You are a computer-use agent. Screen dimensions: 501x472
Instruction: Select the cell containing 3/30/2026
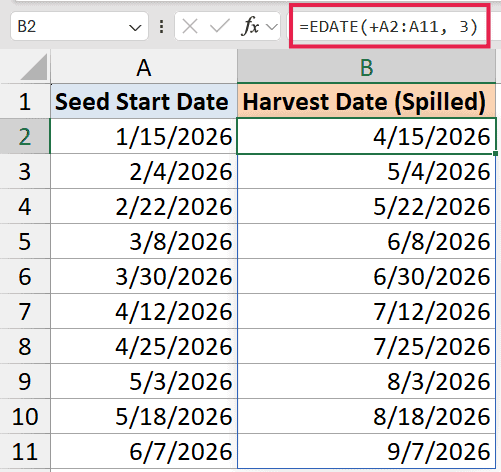(144, 276)
